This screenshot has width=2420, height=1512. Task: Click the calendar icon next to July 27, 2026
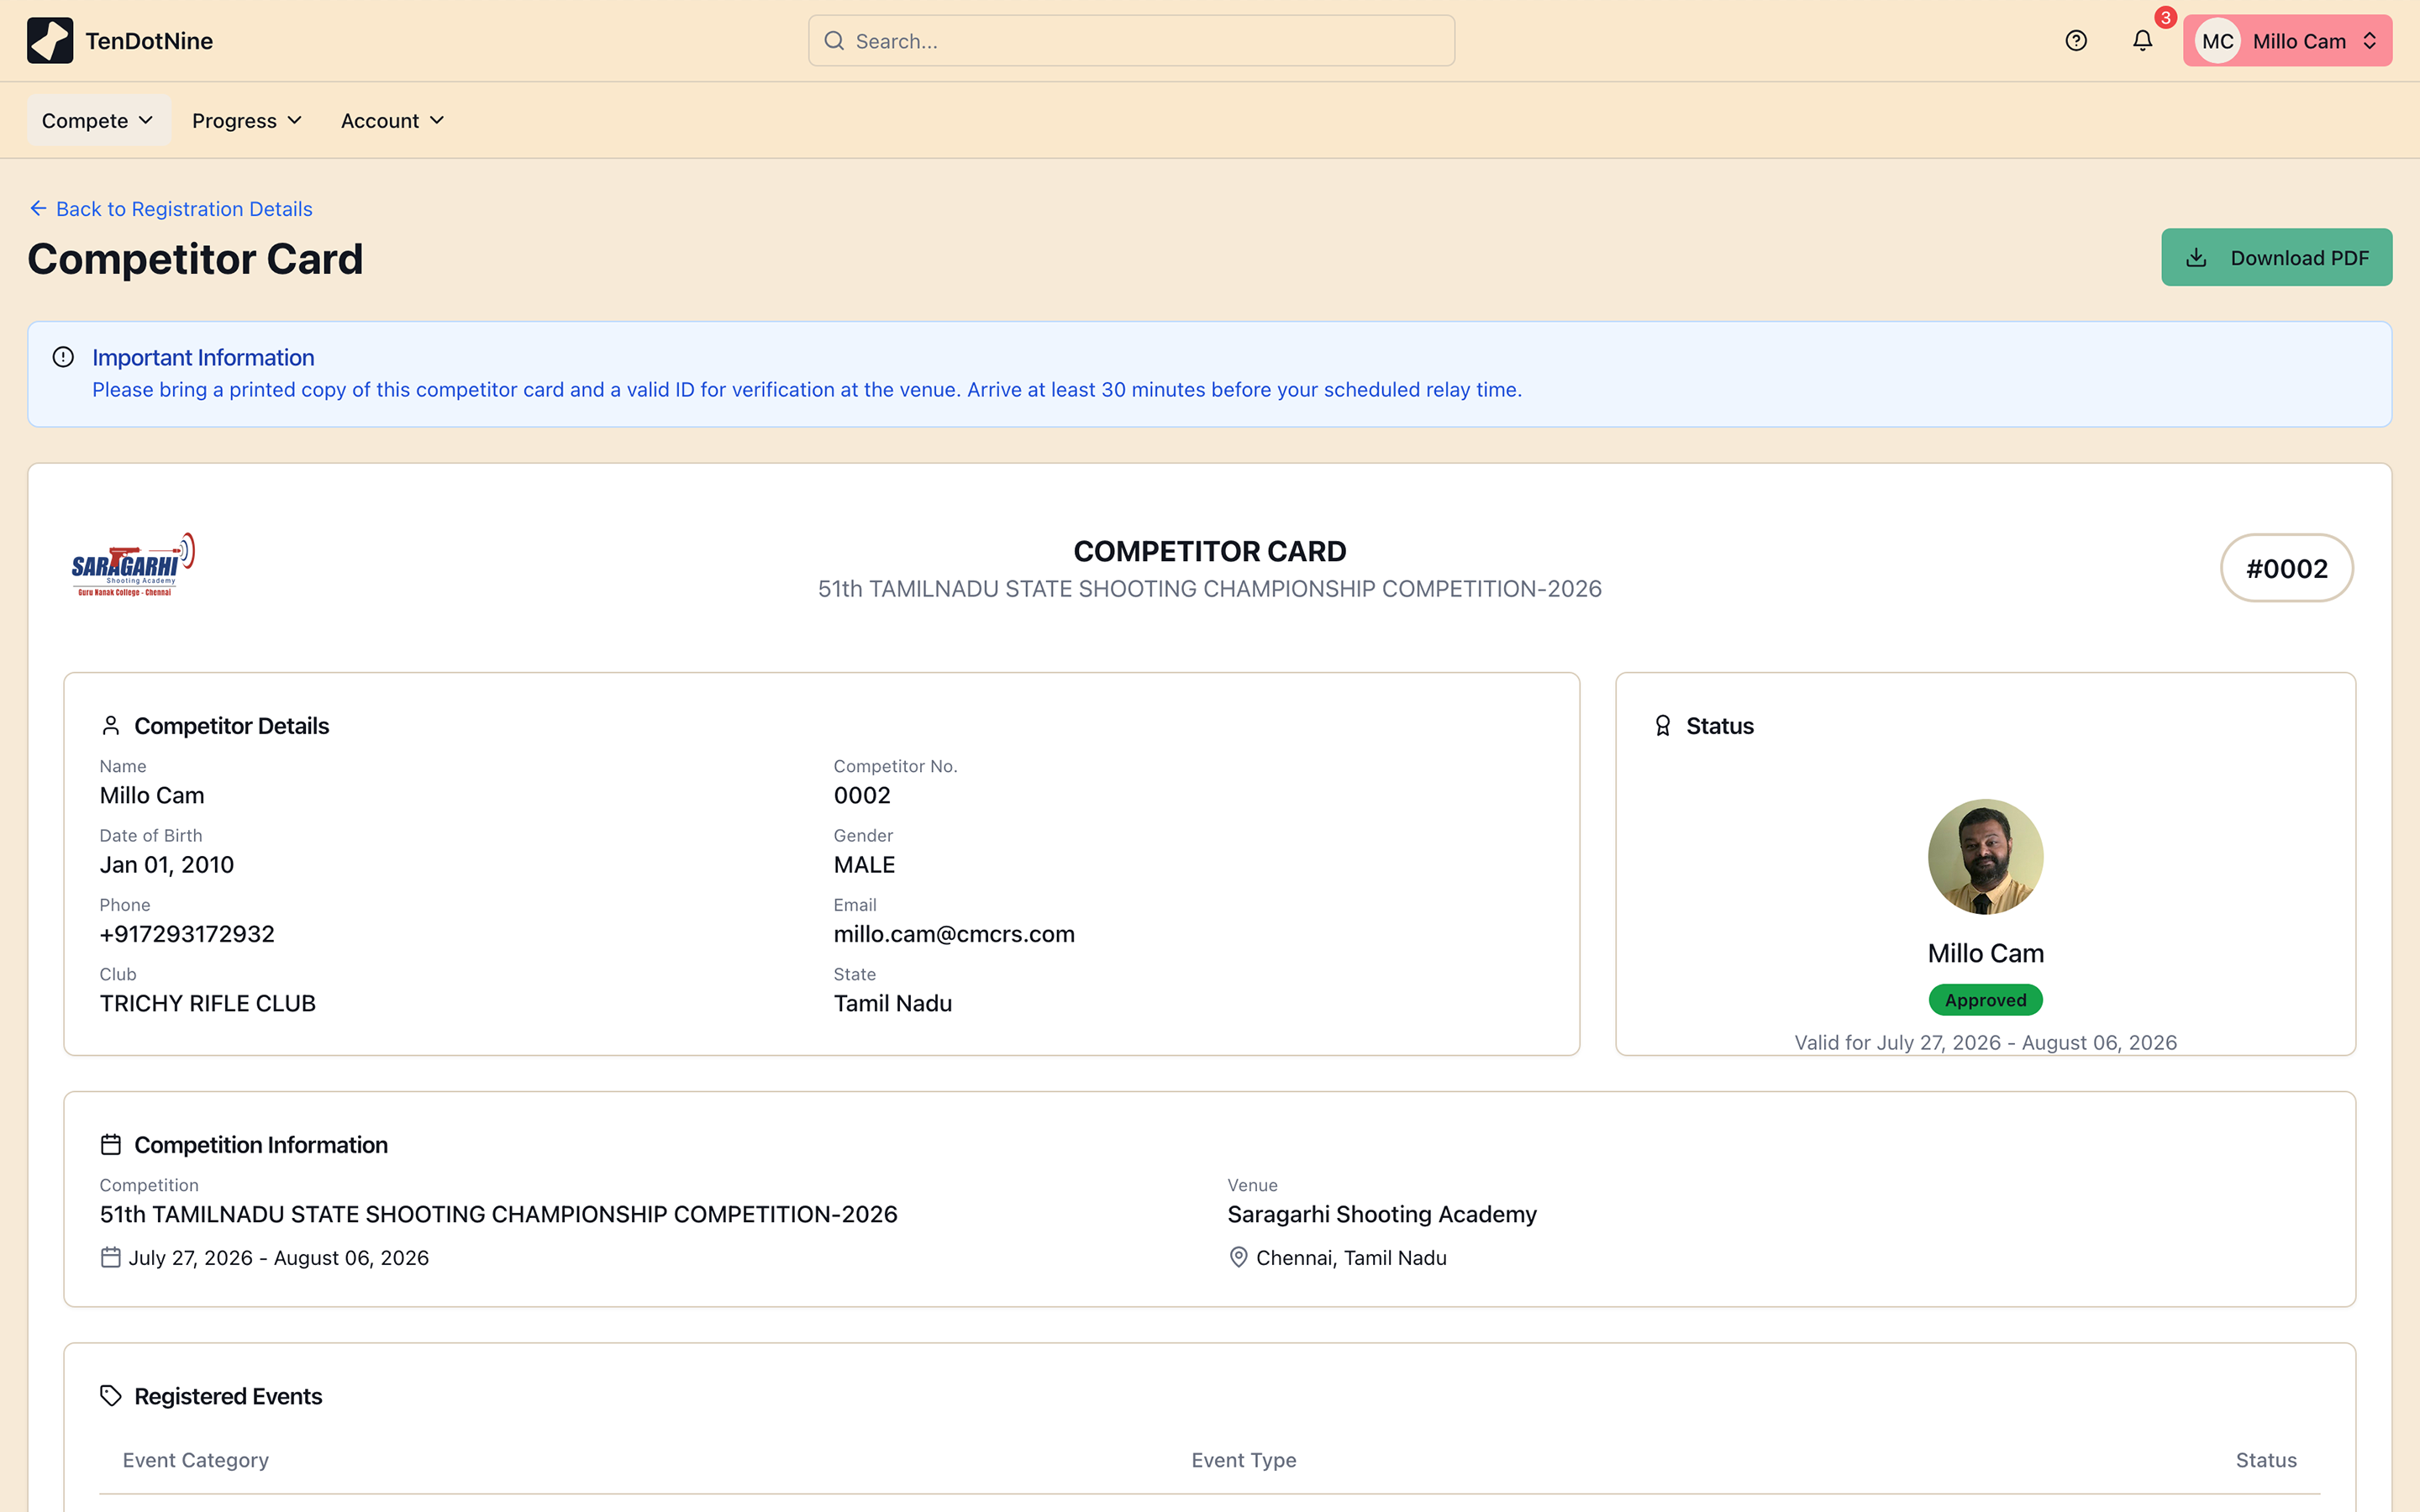[x=111, y=1258]
